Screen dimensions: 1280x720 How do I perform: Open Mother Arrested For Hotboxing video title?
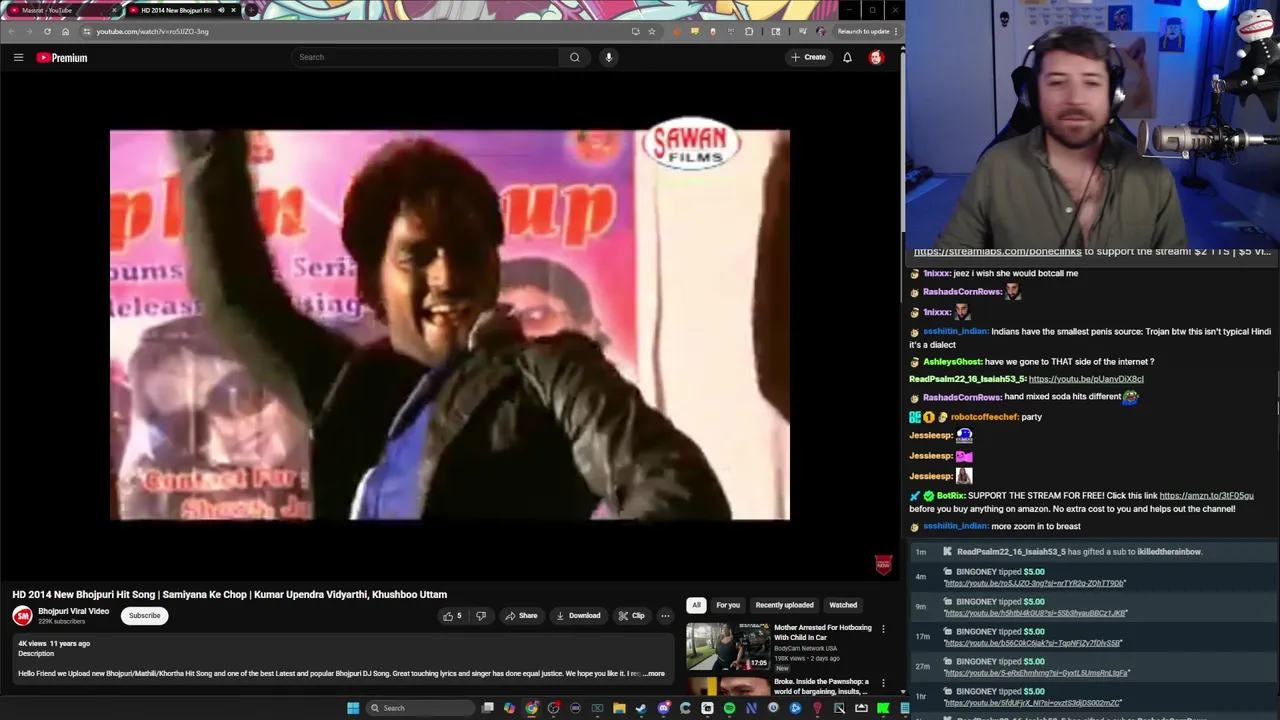tap(823, 632)
